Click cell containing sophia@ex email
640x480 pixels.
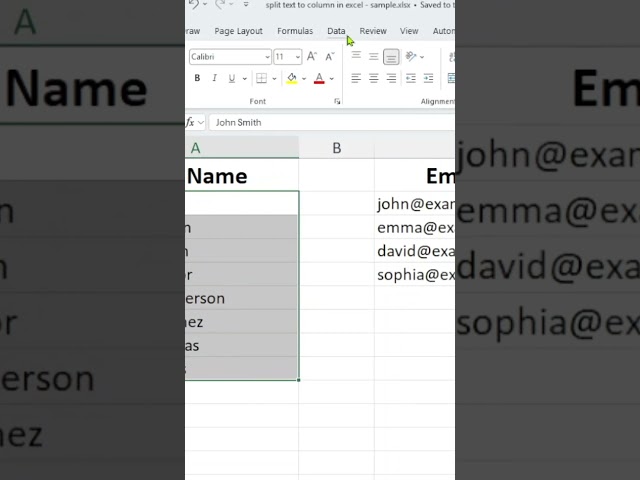[x=415, y=274]
